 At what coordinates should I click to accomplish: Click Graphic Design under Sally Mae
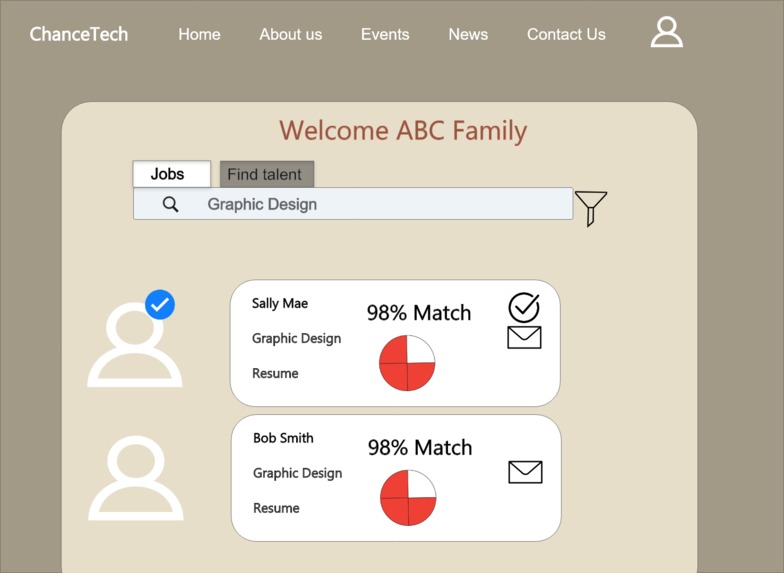click(x=296, y=338)
